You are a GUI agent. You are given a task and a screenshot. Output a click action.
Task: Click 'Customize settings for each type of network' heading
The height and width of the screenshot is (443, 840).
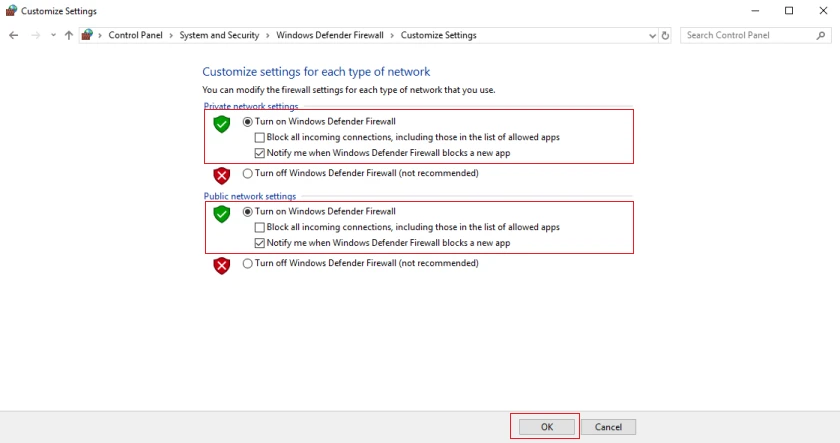pos(316,72)
